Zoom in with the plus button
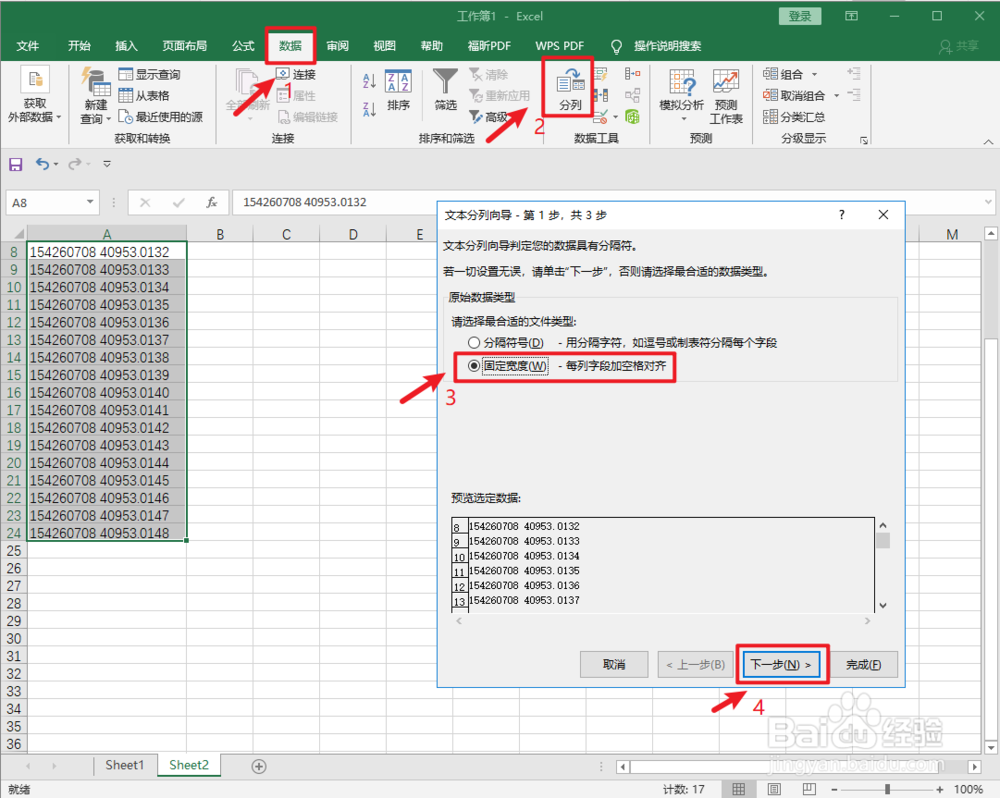Viewport: 1000px width, 798px height. [x=939, y=790]
